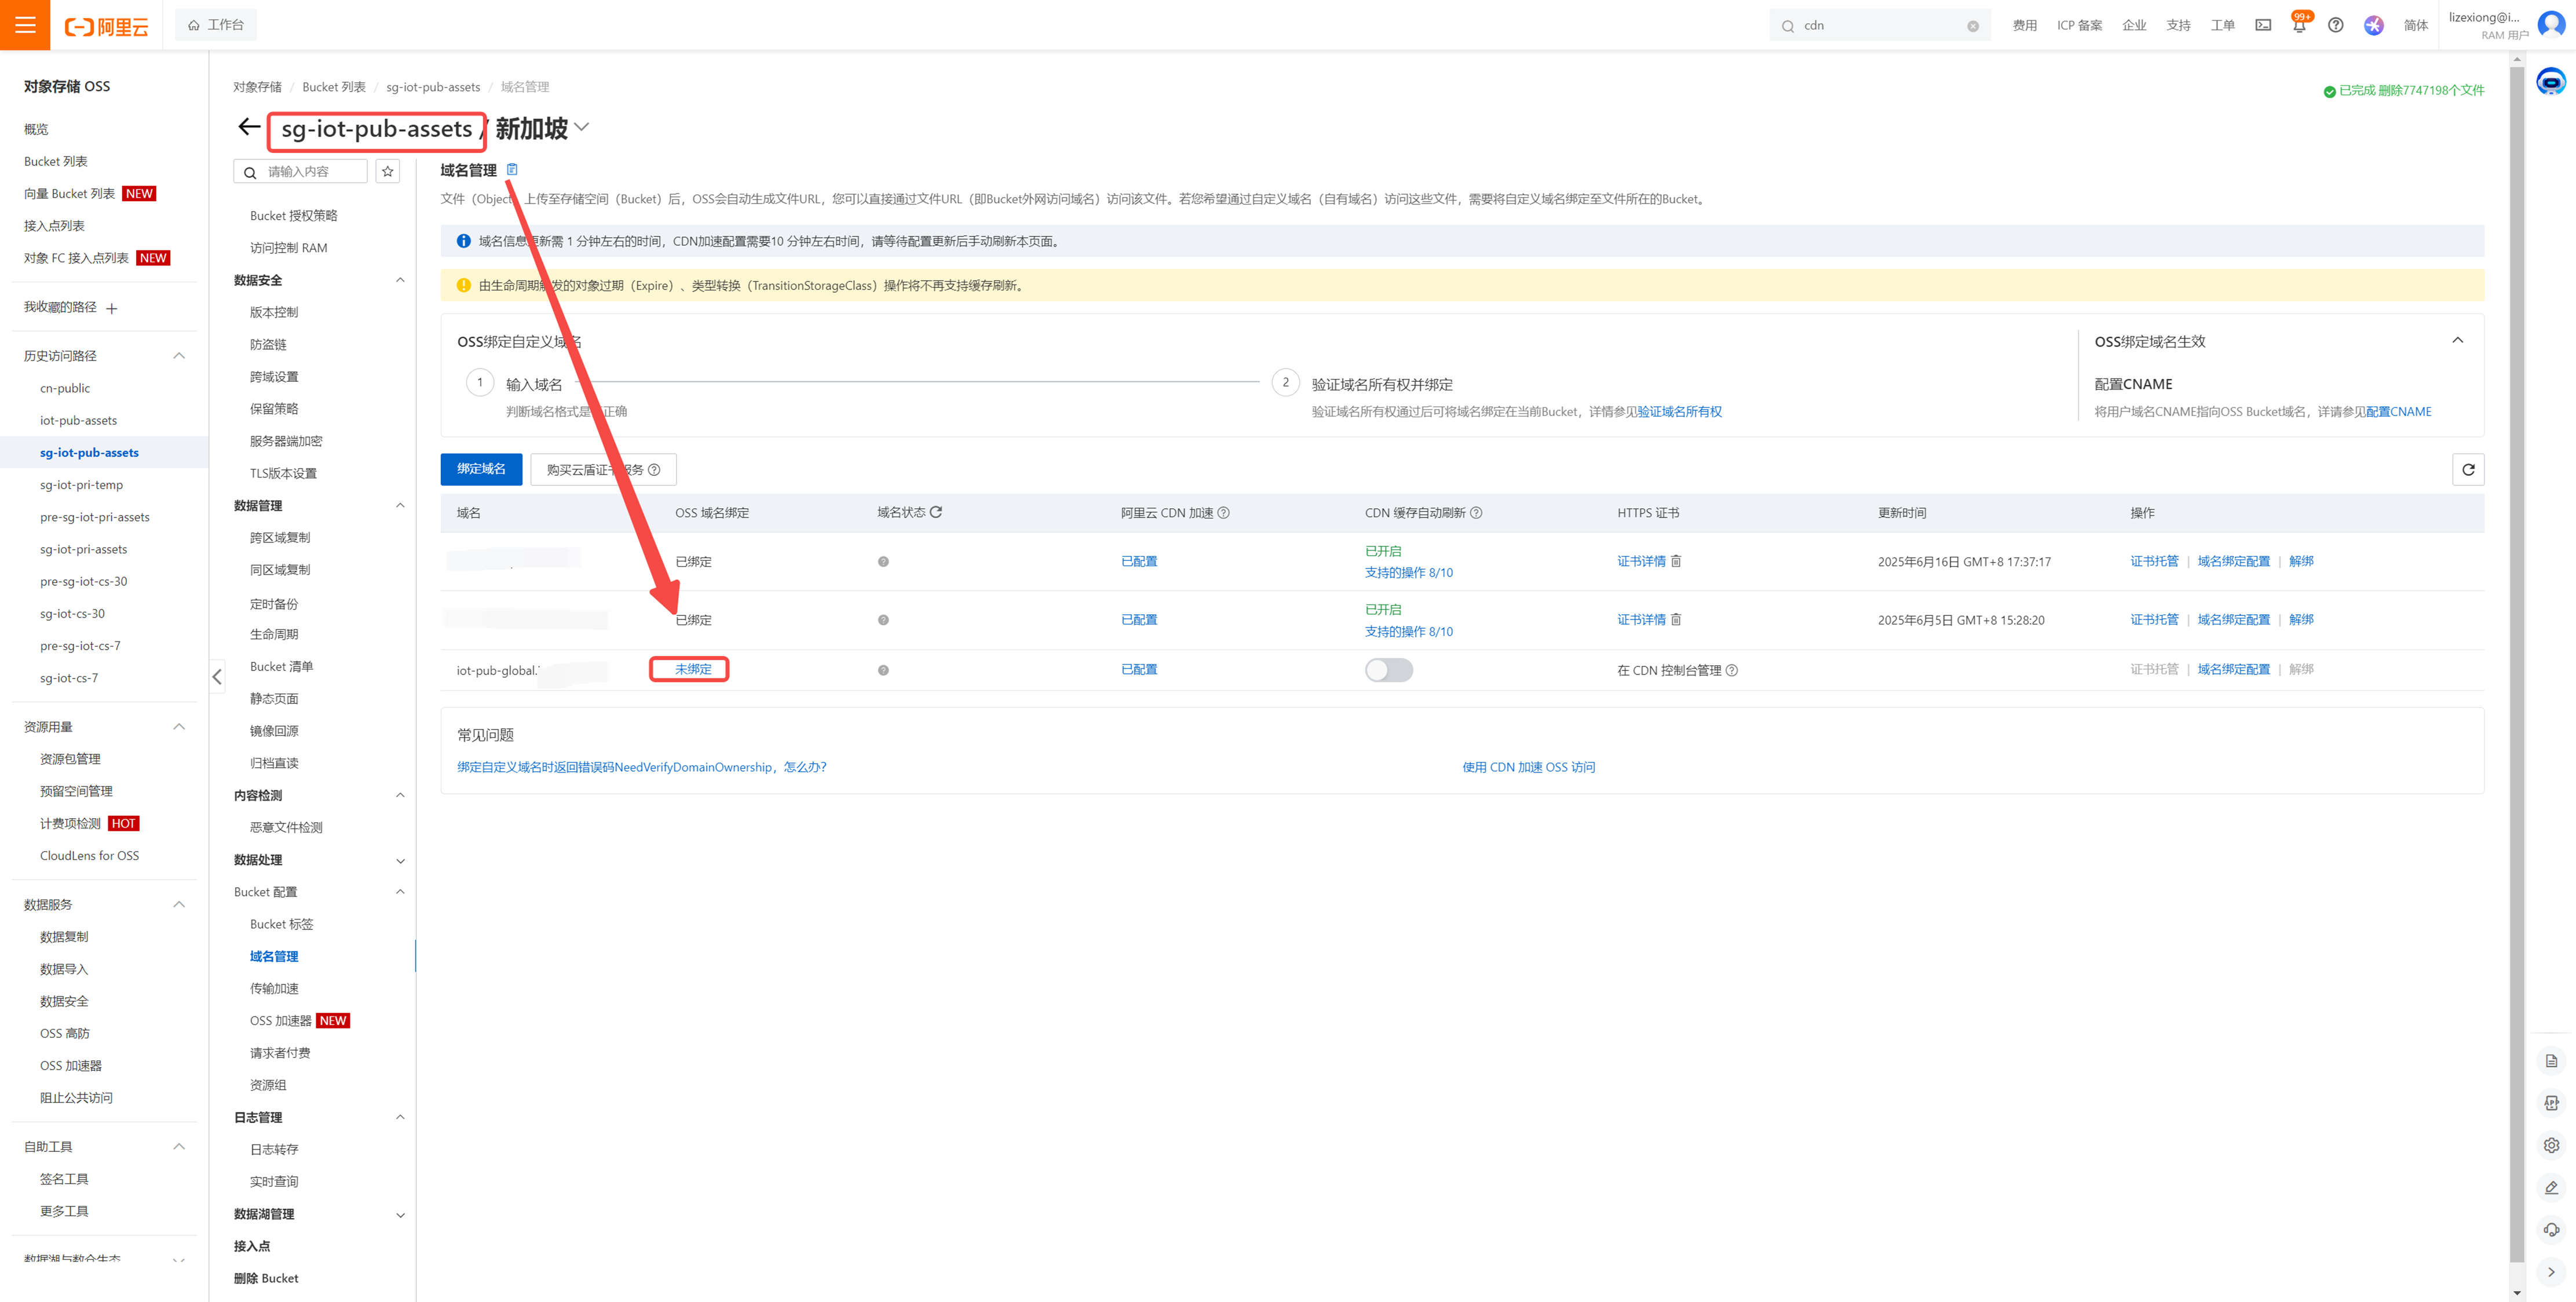Click the 绑定域名 button

click(481, 469)
